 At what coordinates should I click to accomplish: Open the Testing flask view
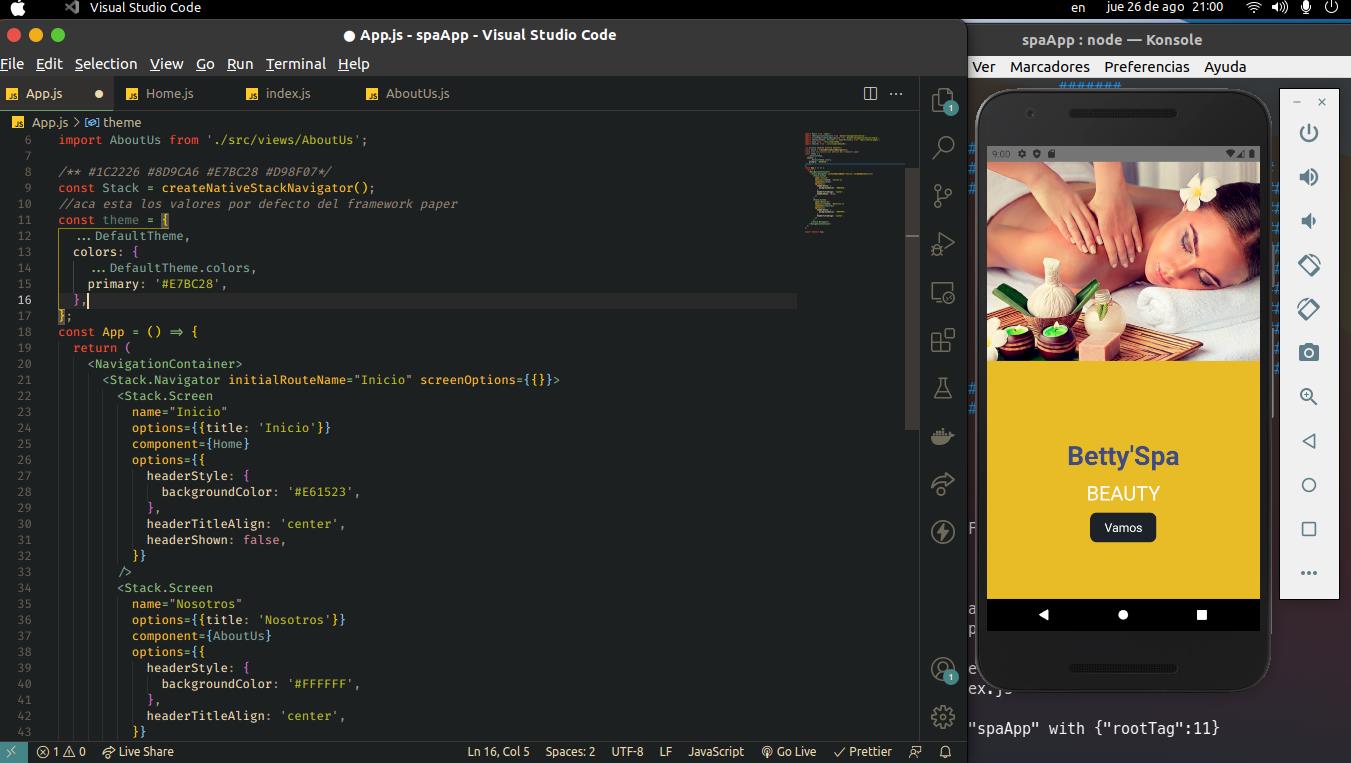(x=943, y=388)
